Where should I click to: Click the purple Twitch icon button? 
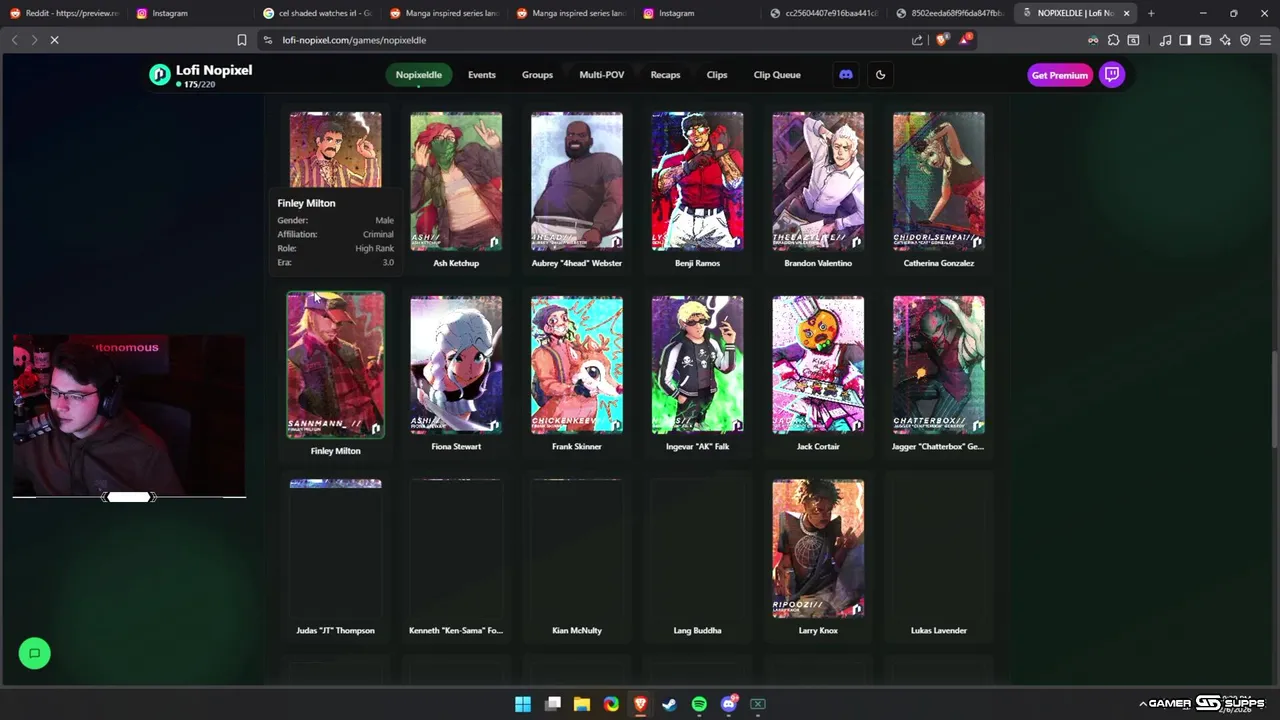point(1112,75)
